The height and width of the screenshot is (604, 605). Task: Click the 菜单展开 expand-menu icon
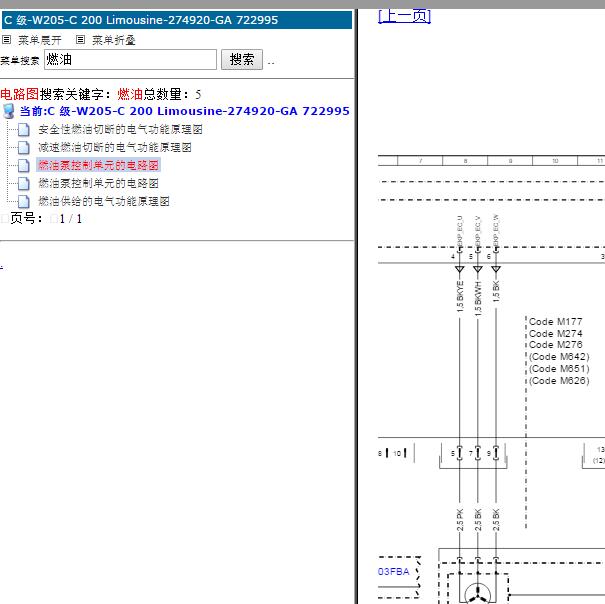7,40
